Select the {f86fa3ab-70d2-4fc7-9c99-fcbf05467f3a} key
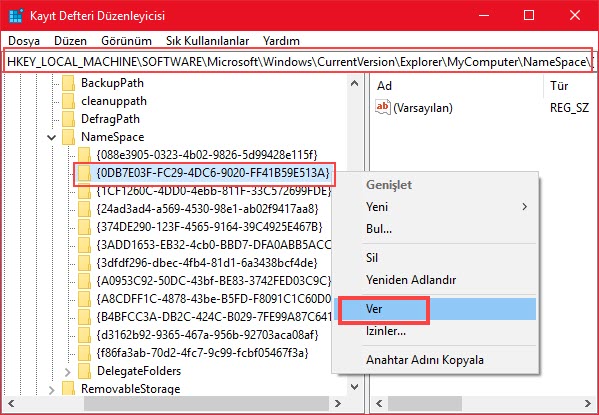 (x=202, y=353)
